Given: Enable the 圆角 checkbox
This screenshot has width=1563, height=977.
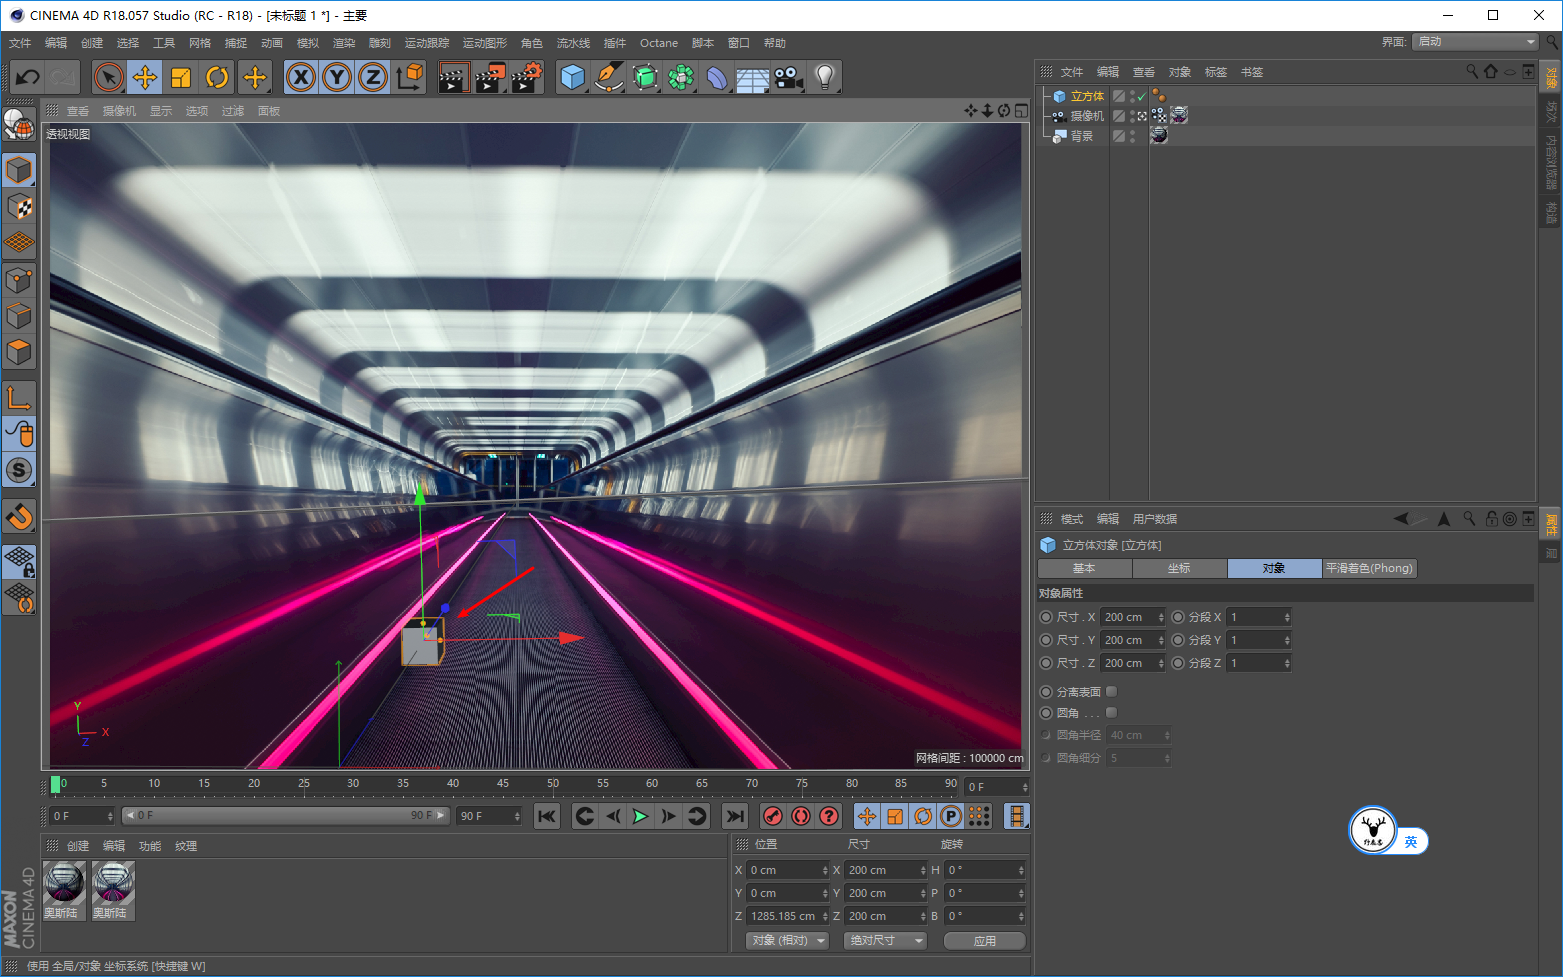Looking at the screenshot, I should pos(1111,713).
